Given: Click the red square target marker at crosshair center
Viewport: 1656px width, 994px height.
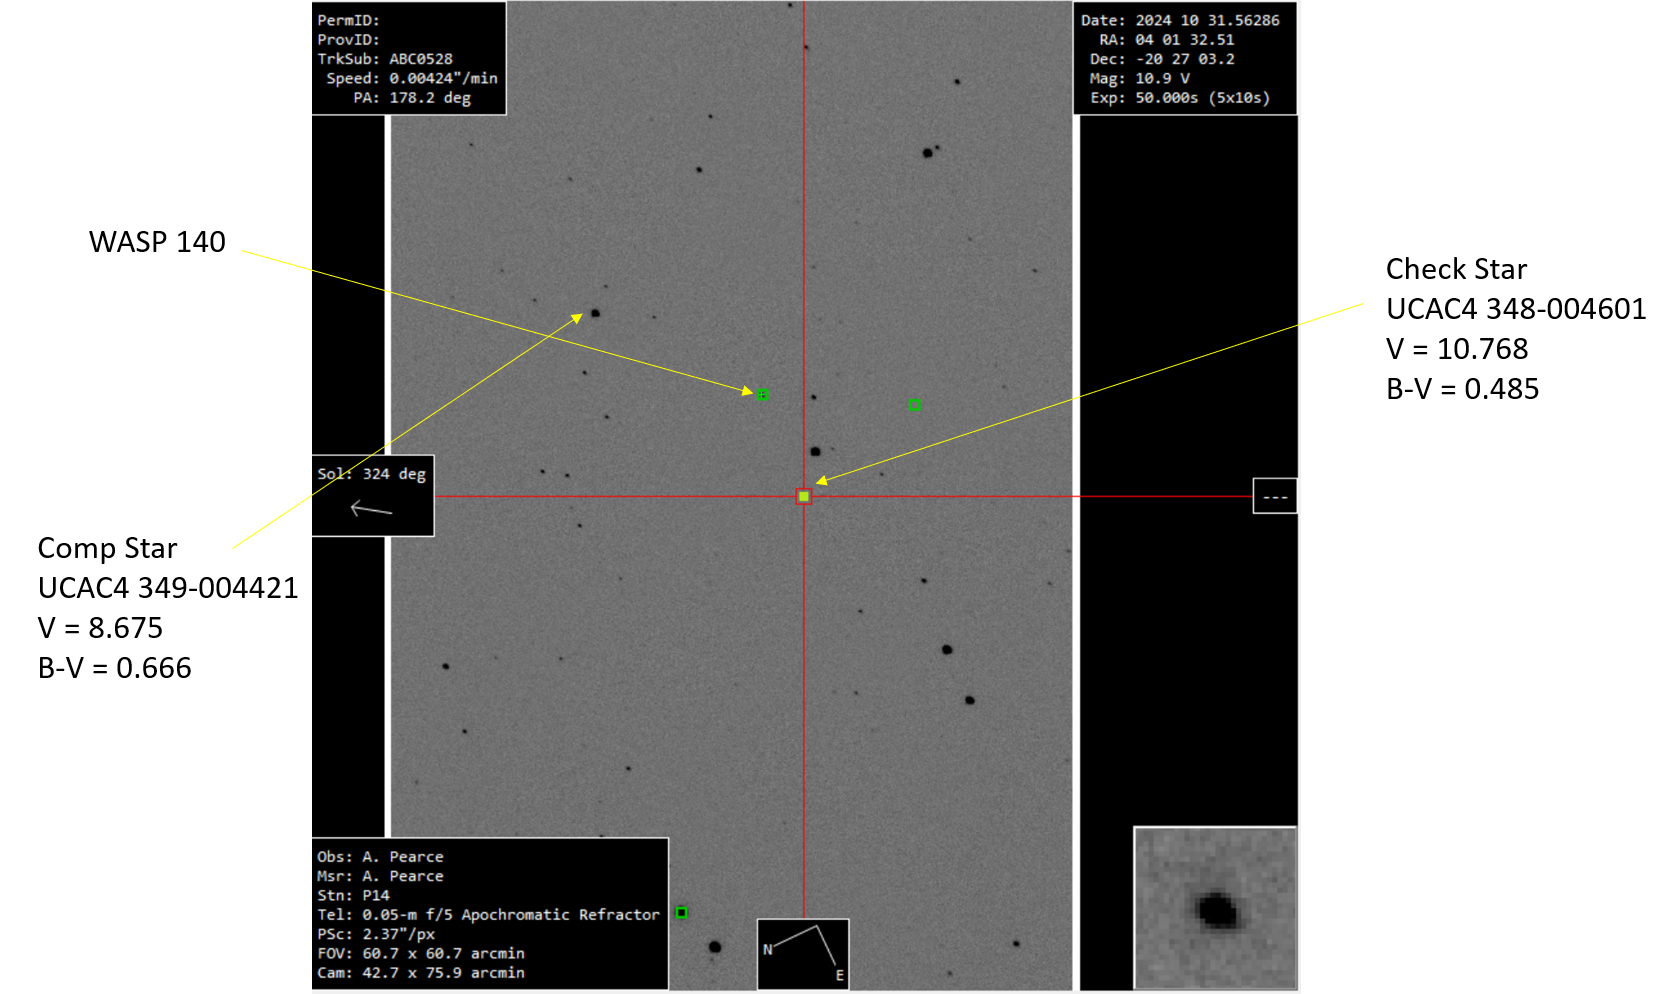Looking at the screenshot, I should [803, 496].
